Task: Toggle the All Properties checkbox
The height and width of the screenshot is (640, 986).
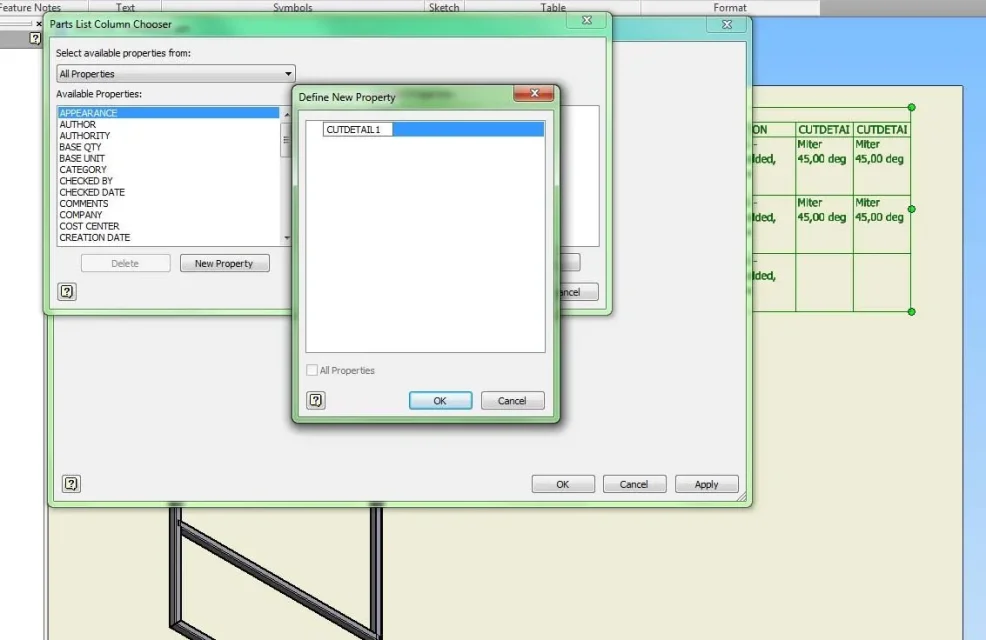Action: click(312, 370)
